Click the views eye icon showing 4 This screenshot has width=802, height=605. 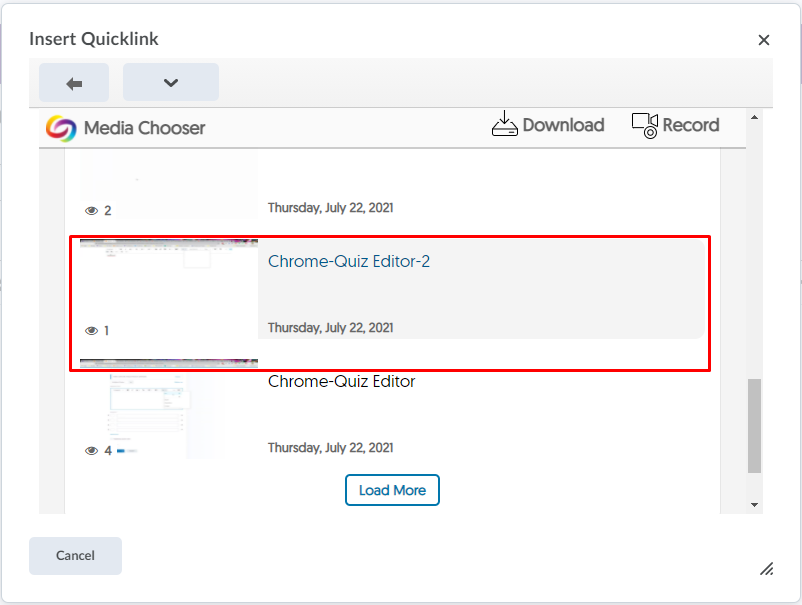92,451
